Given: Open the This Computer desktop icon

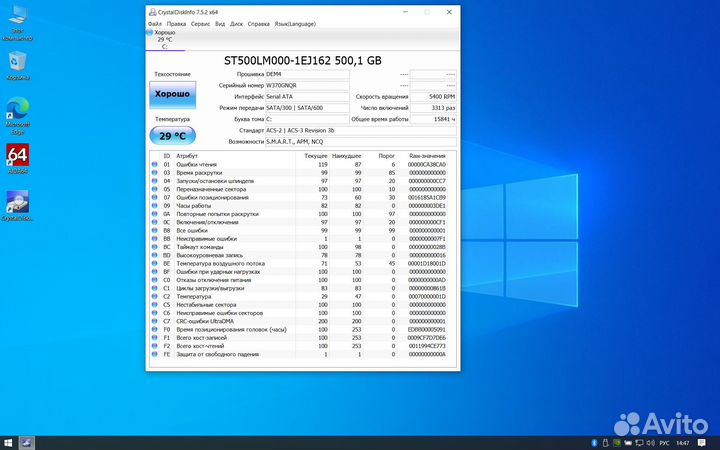Looking at the screenshot, I should (x=17, y=22).
